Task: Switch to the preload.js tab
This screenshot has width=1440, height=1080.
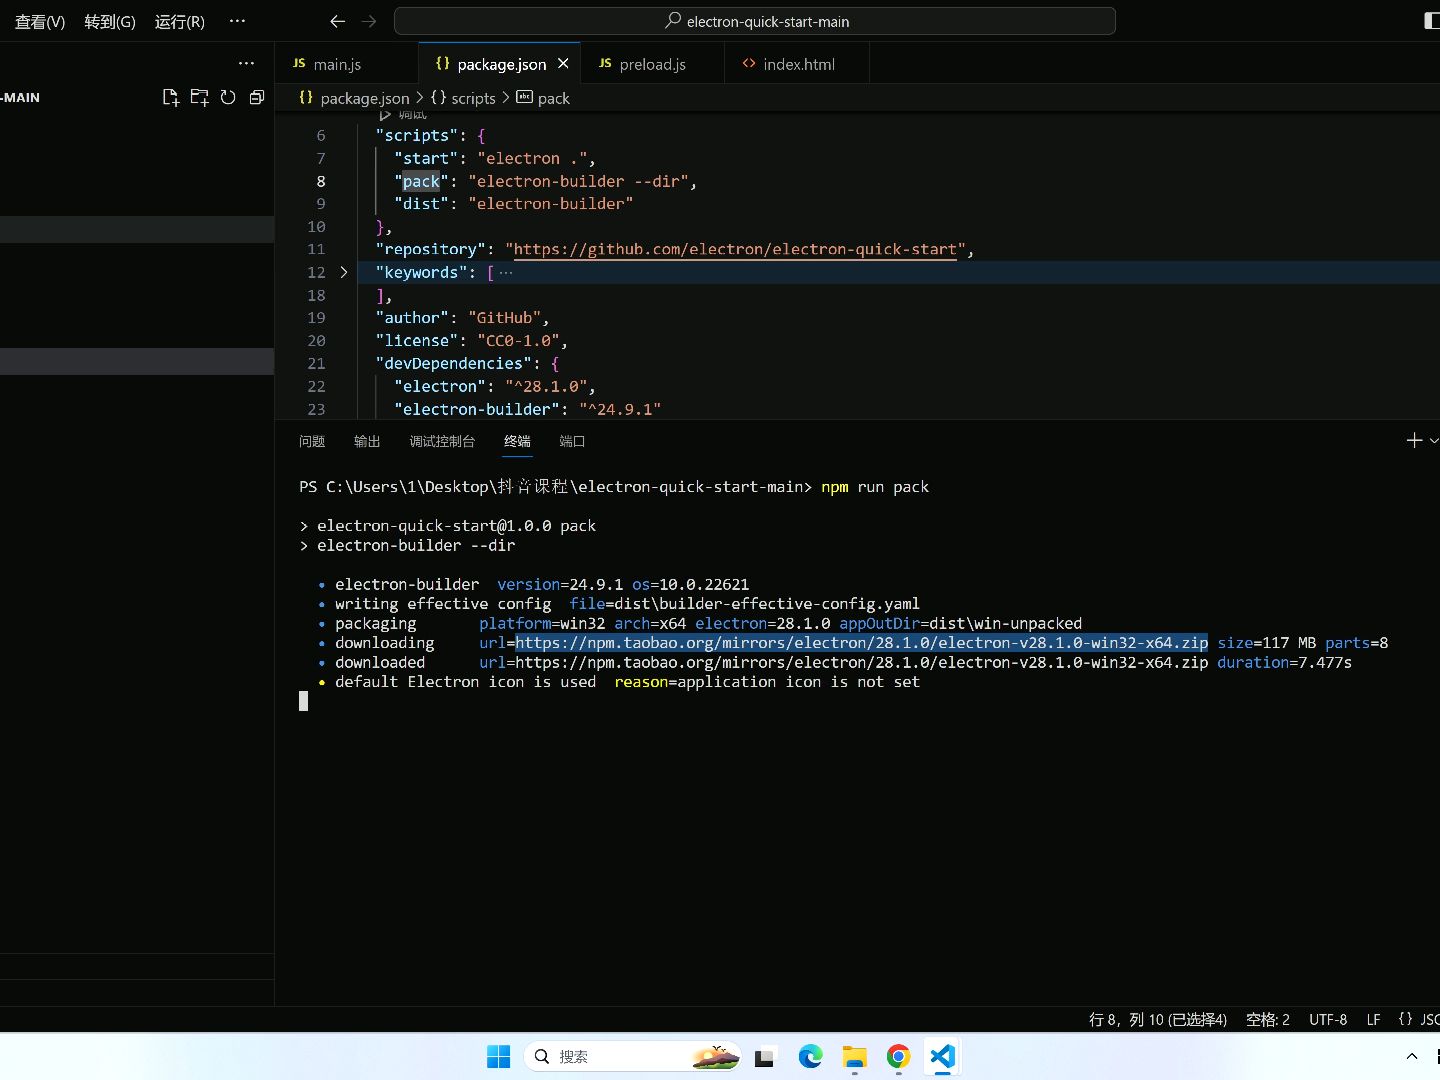Action: tap(652, 63)
